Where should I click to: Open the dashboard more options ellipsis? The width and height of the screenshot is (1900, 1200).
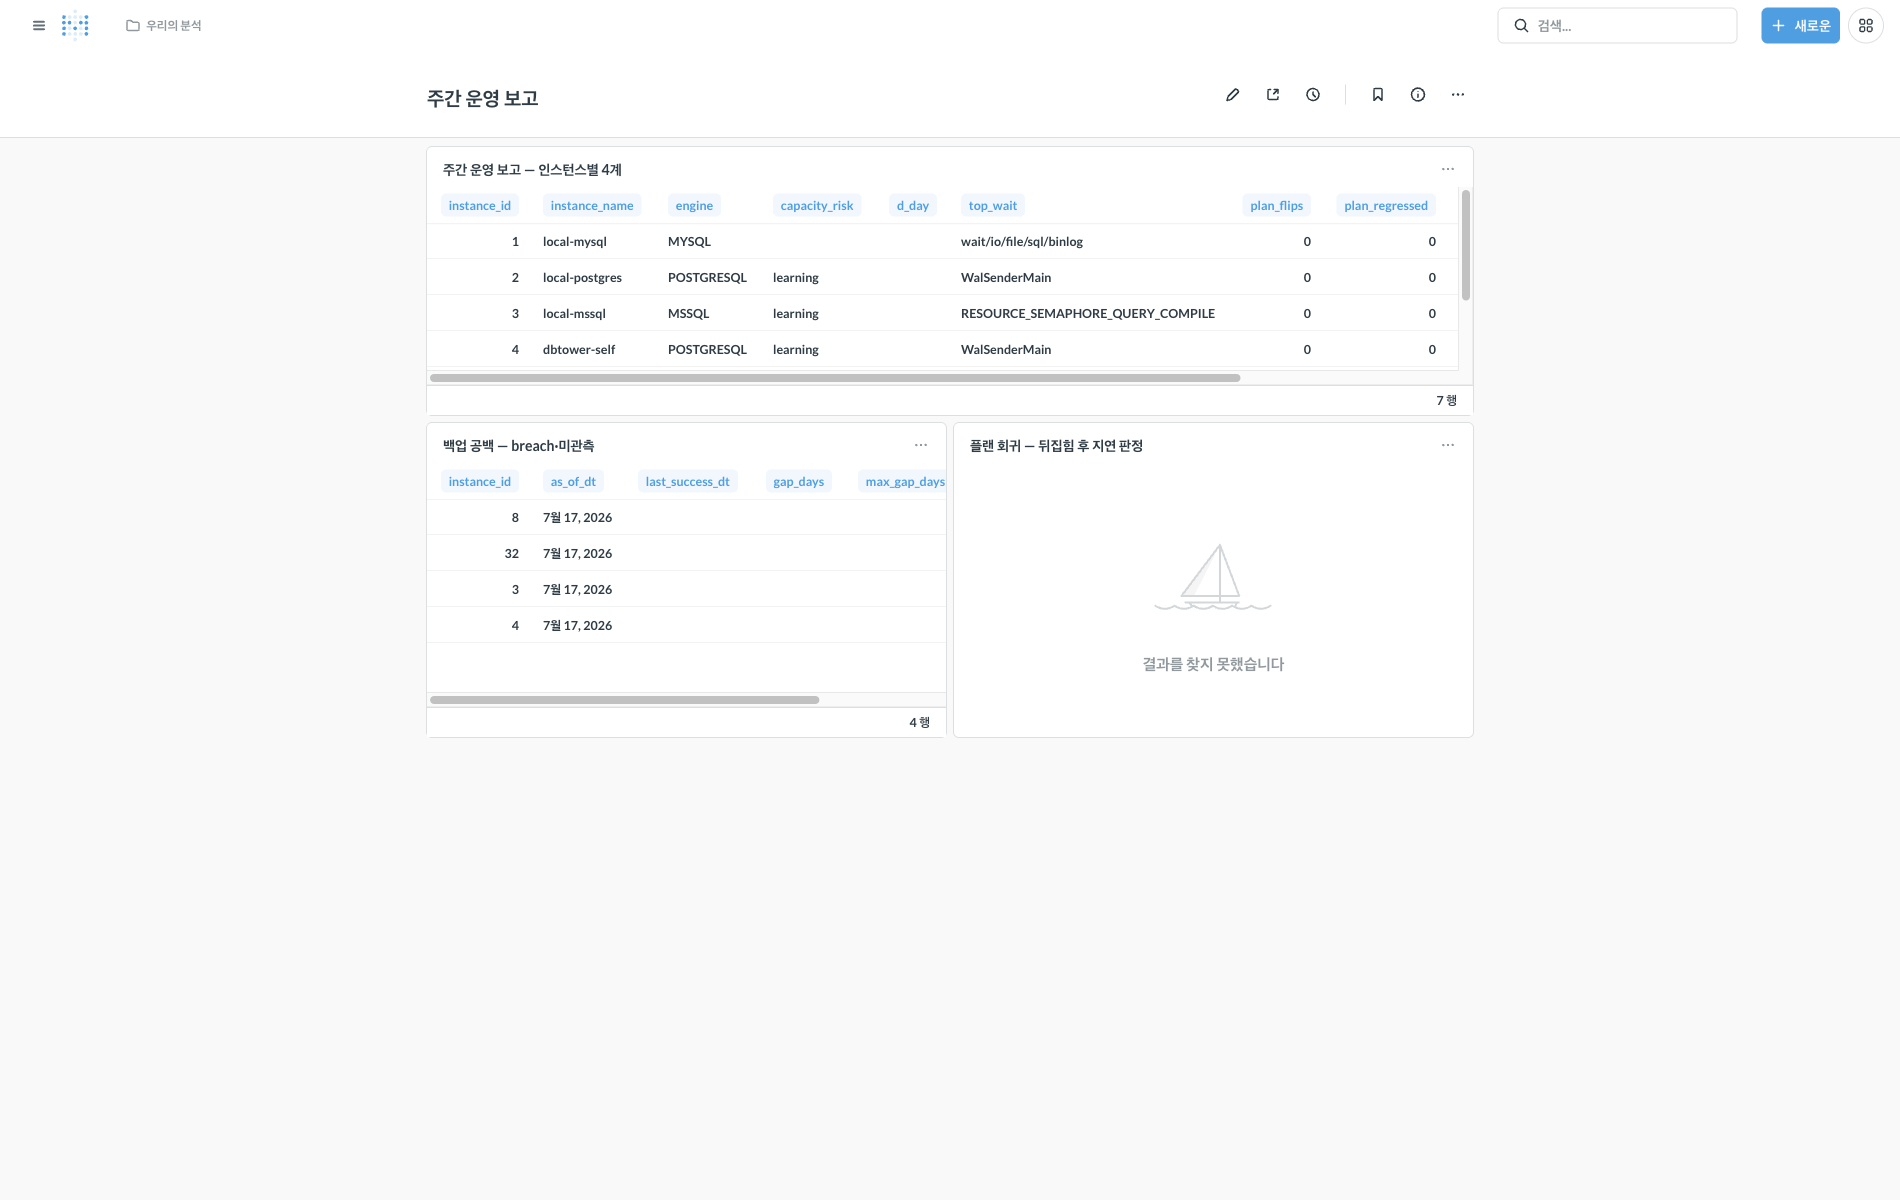point(1458,95)
